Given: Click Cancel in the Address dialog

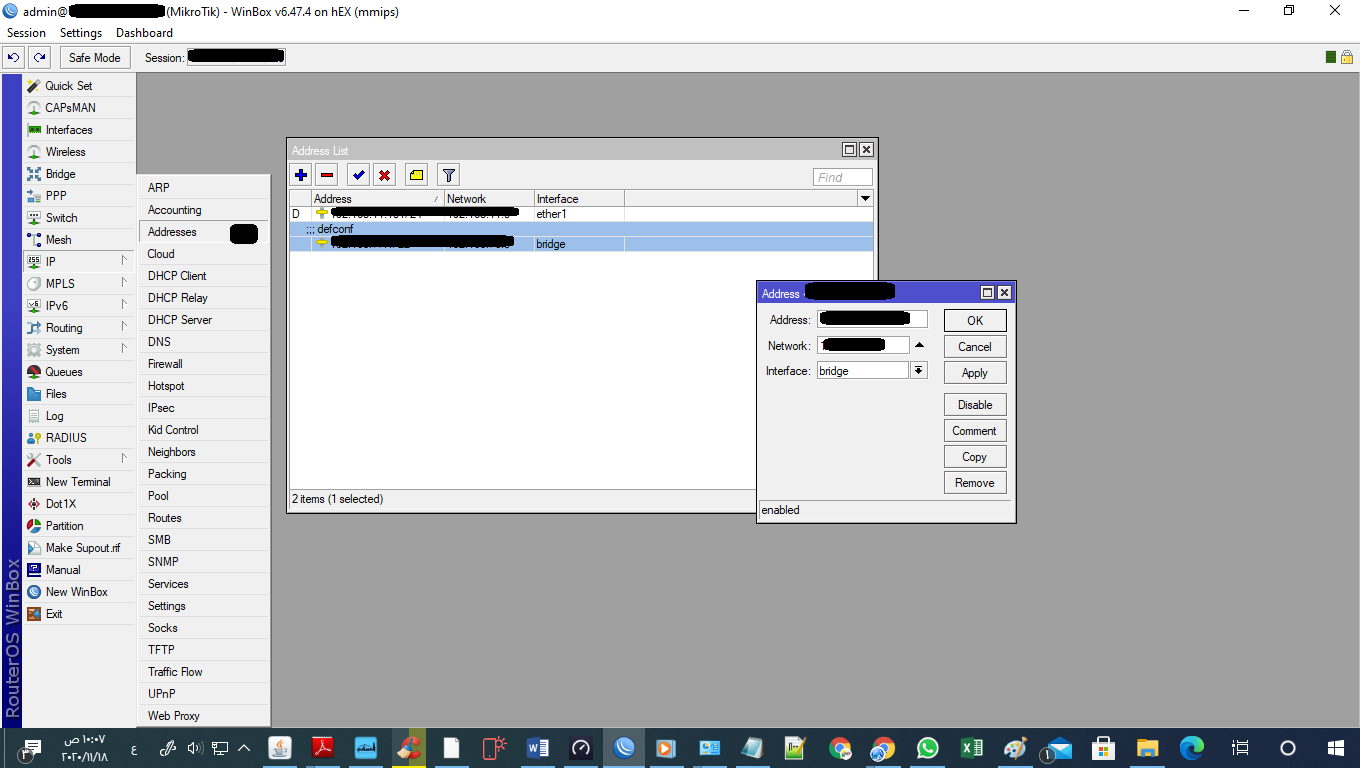Looking at the screenshot, I should pos(975,347).
